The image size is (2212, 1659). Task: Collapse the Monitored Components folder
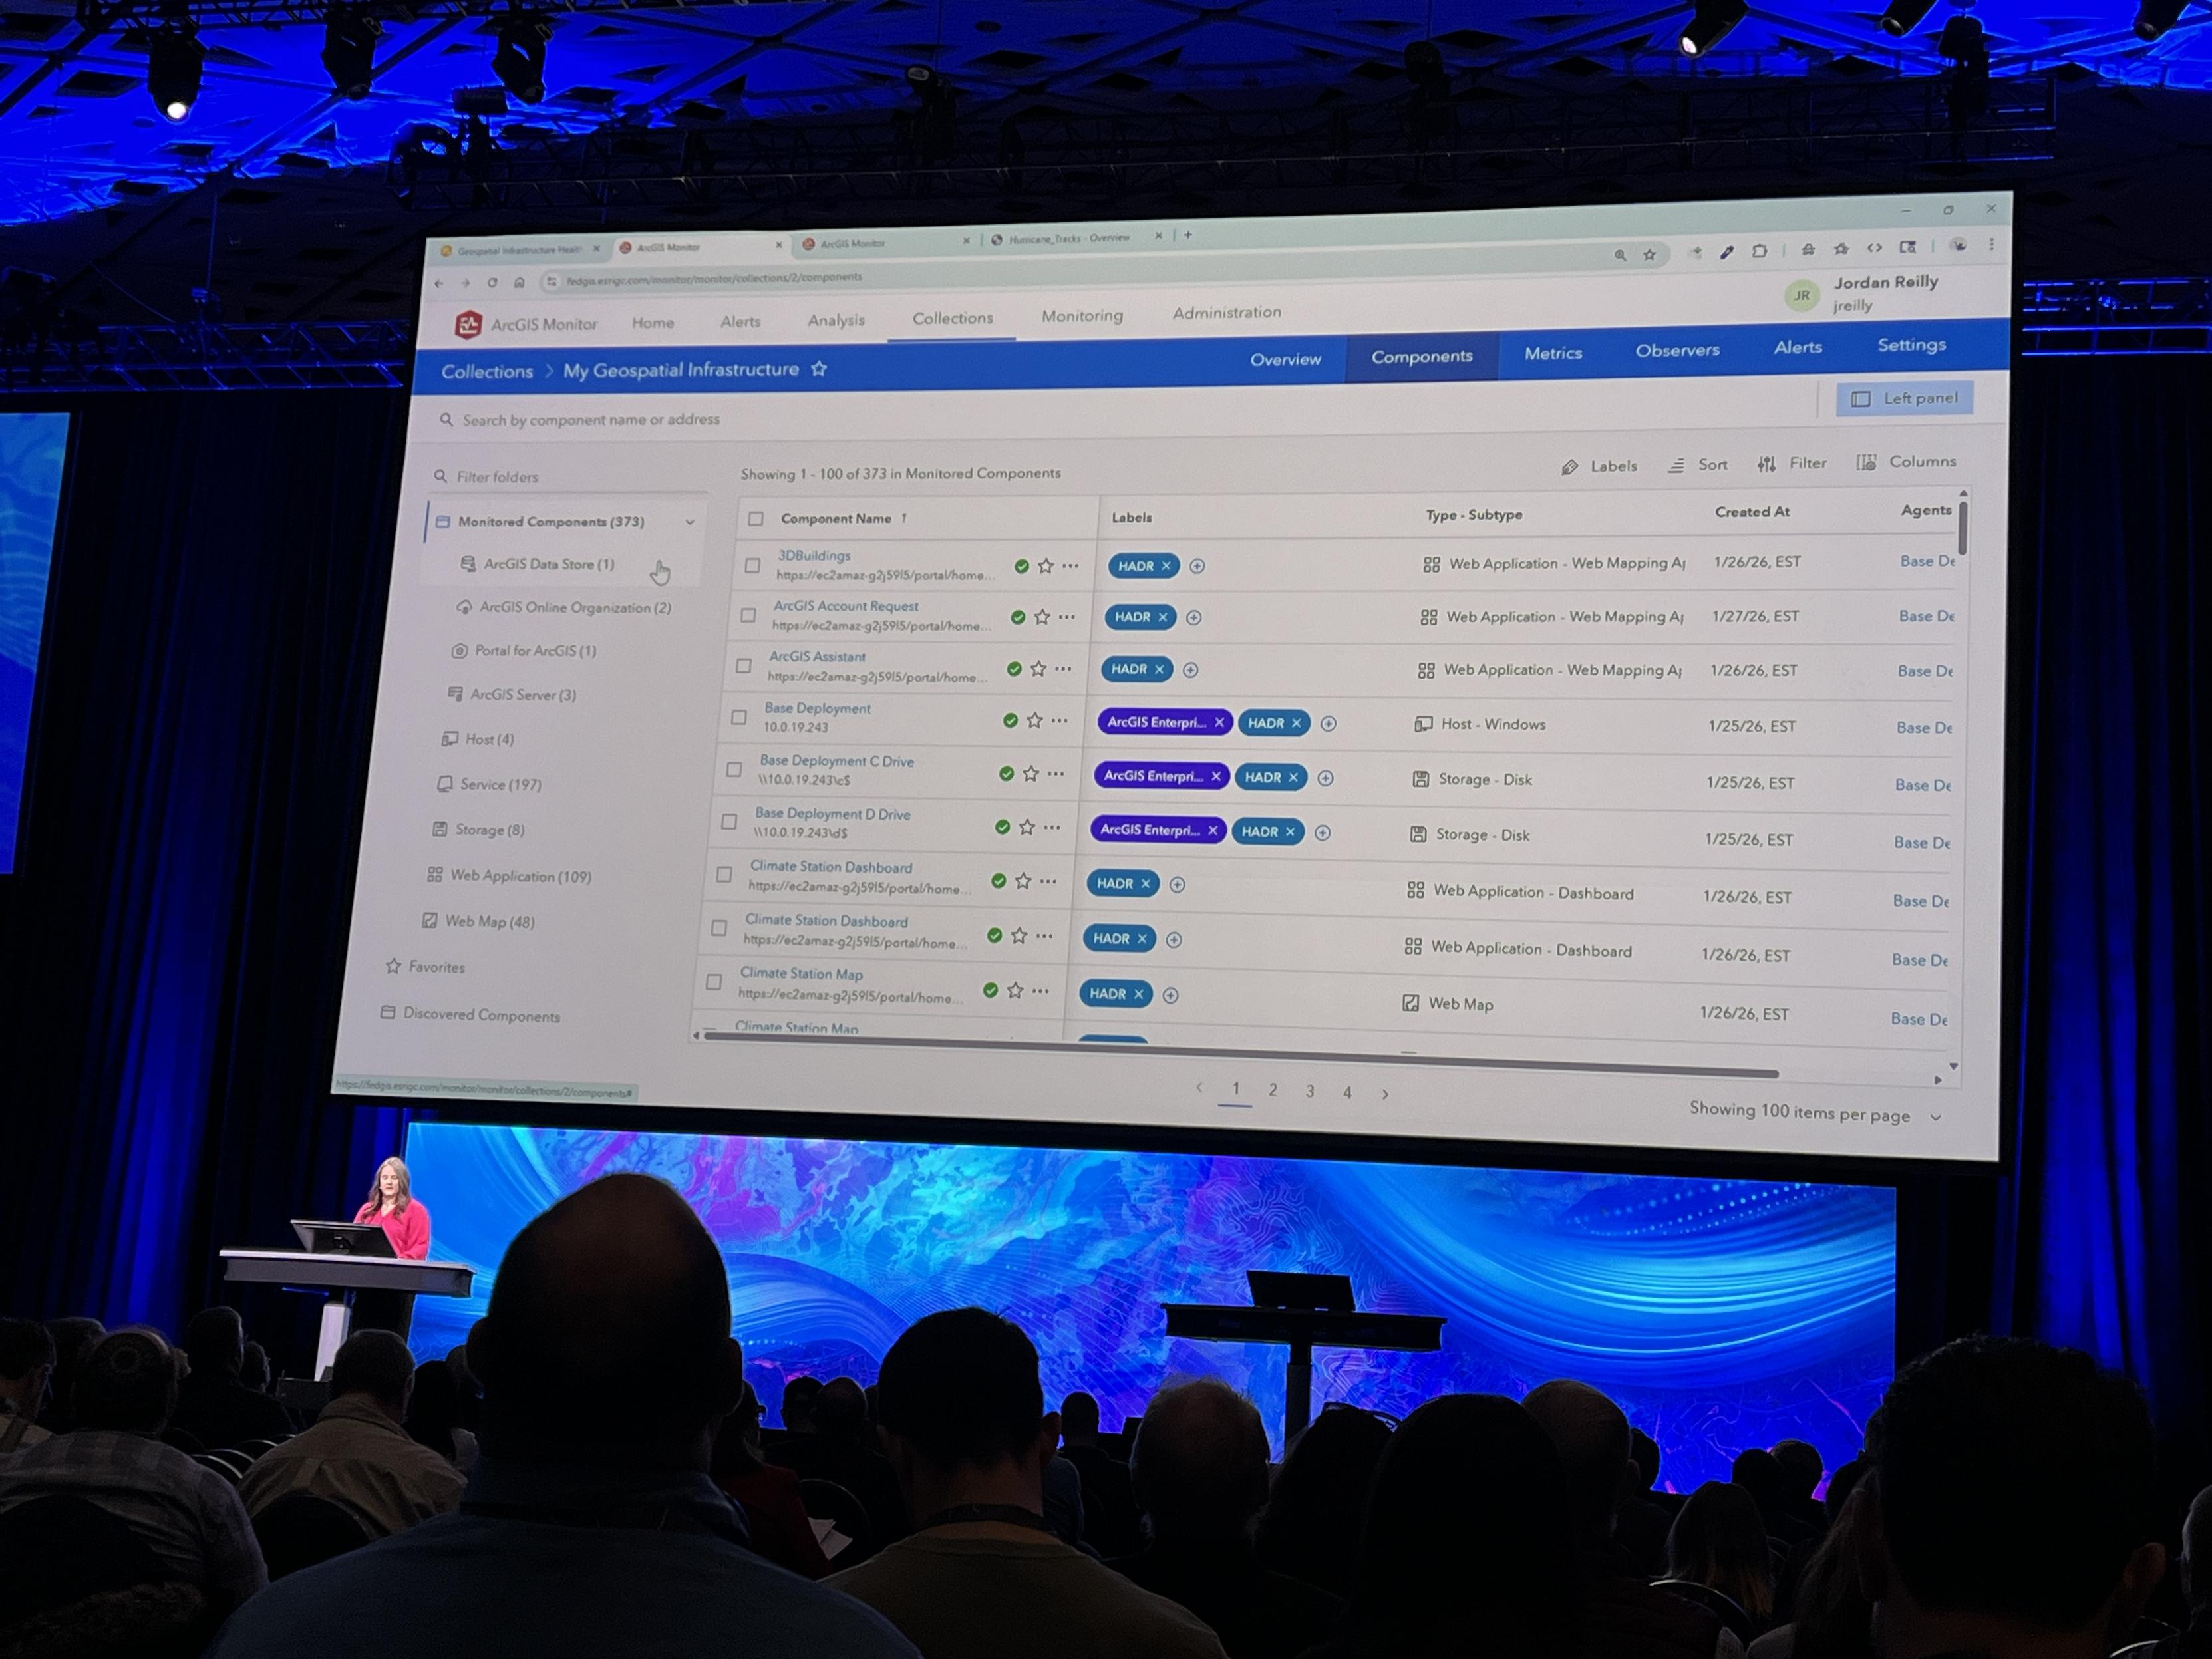690,522
